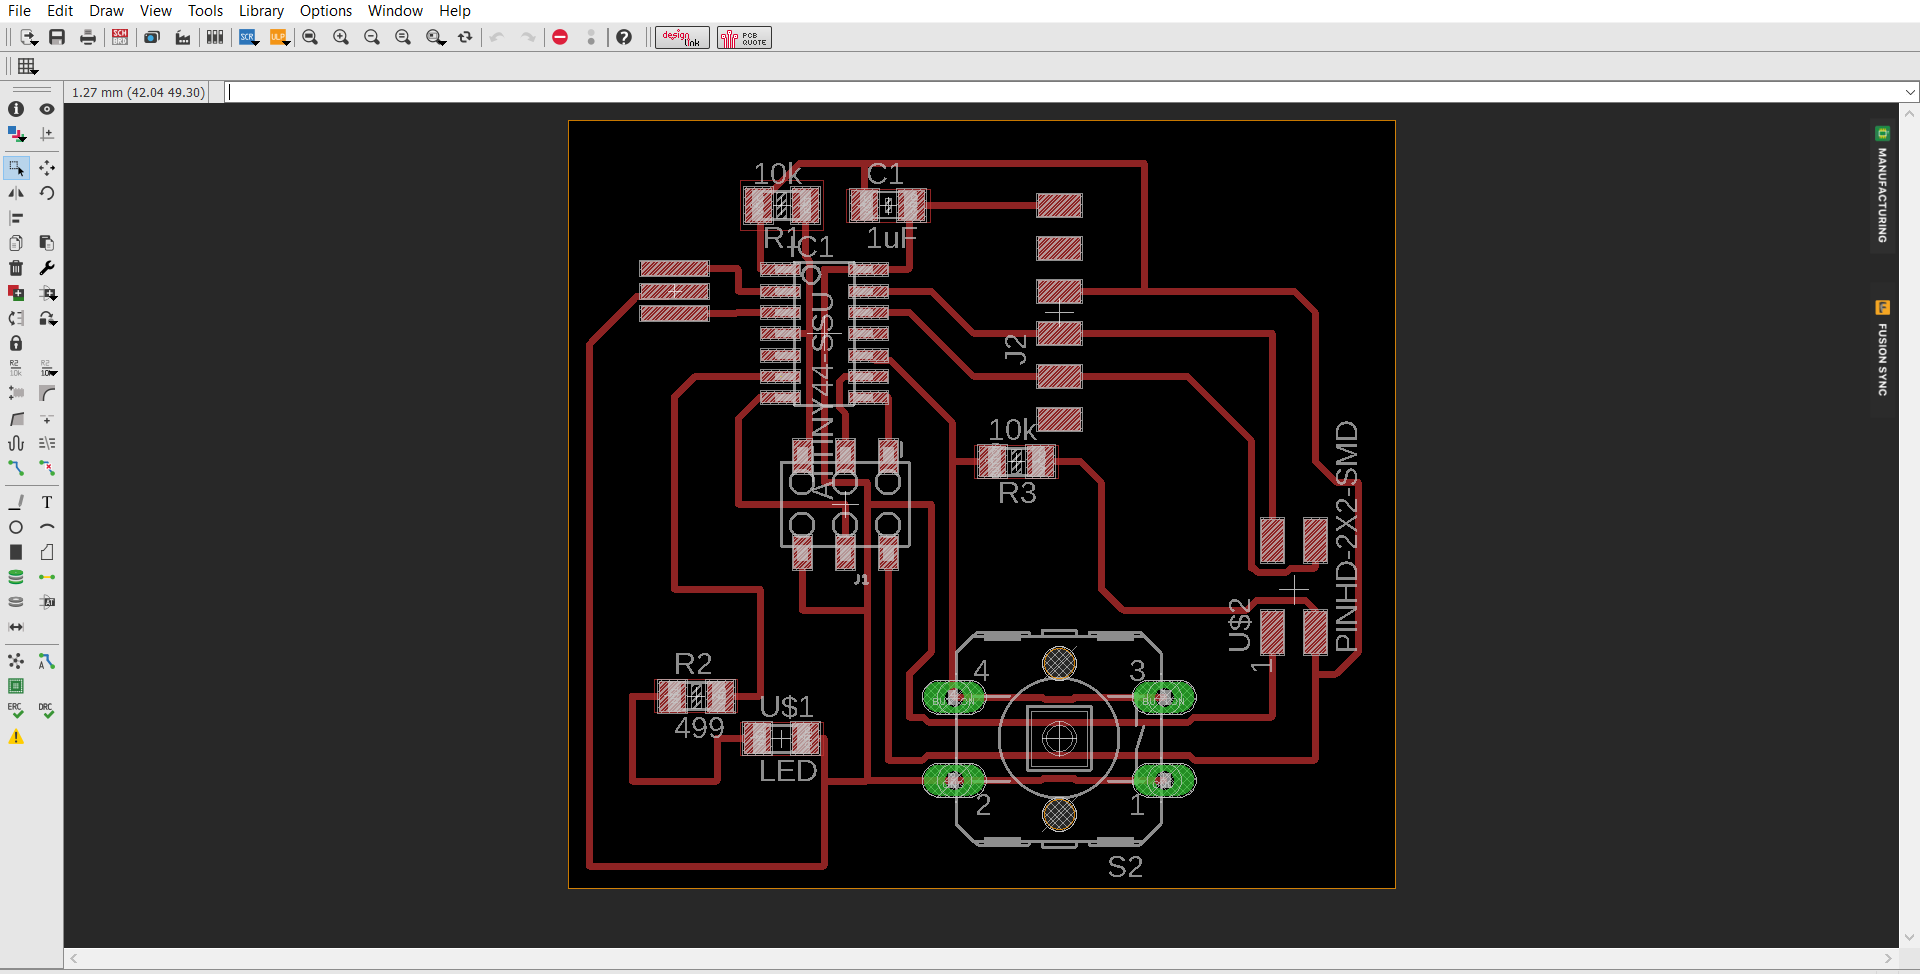The height and width of the screenshot is (974, 1920).
Task: Toggle the eye Show tool
Action: (x=47, y=109)
